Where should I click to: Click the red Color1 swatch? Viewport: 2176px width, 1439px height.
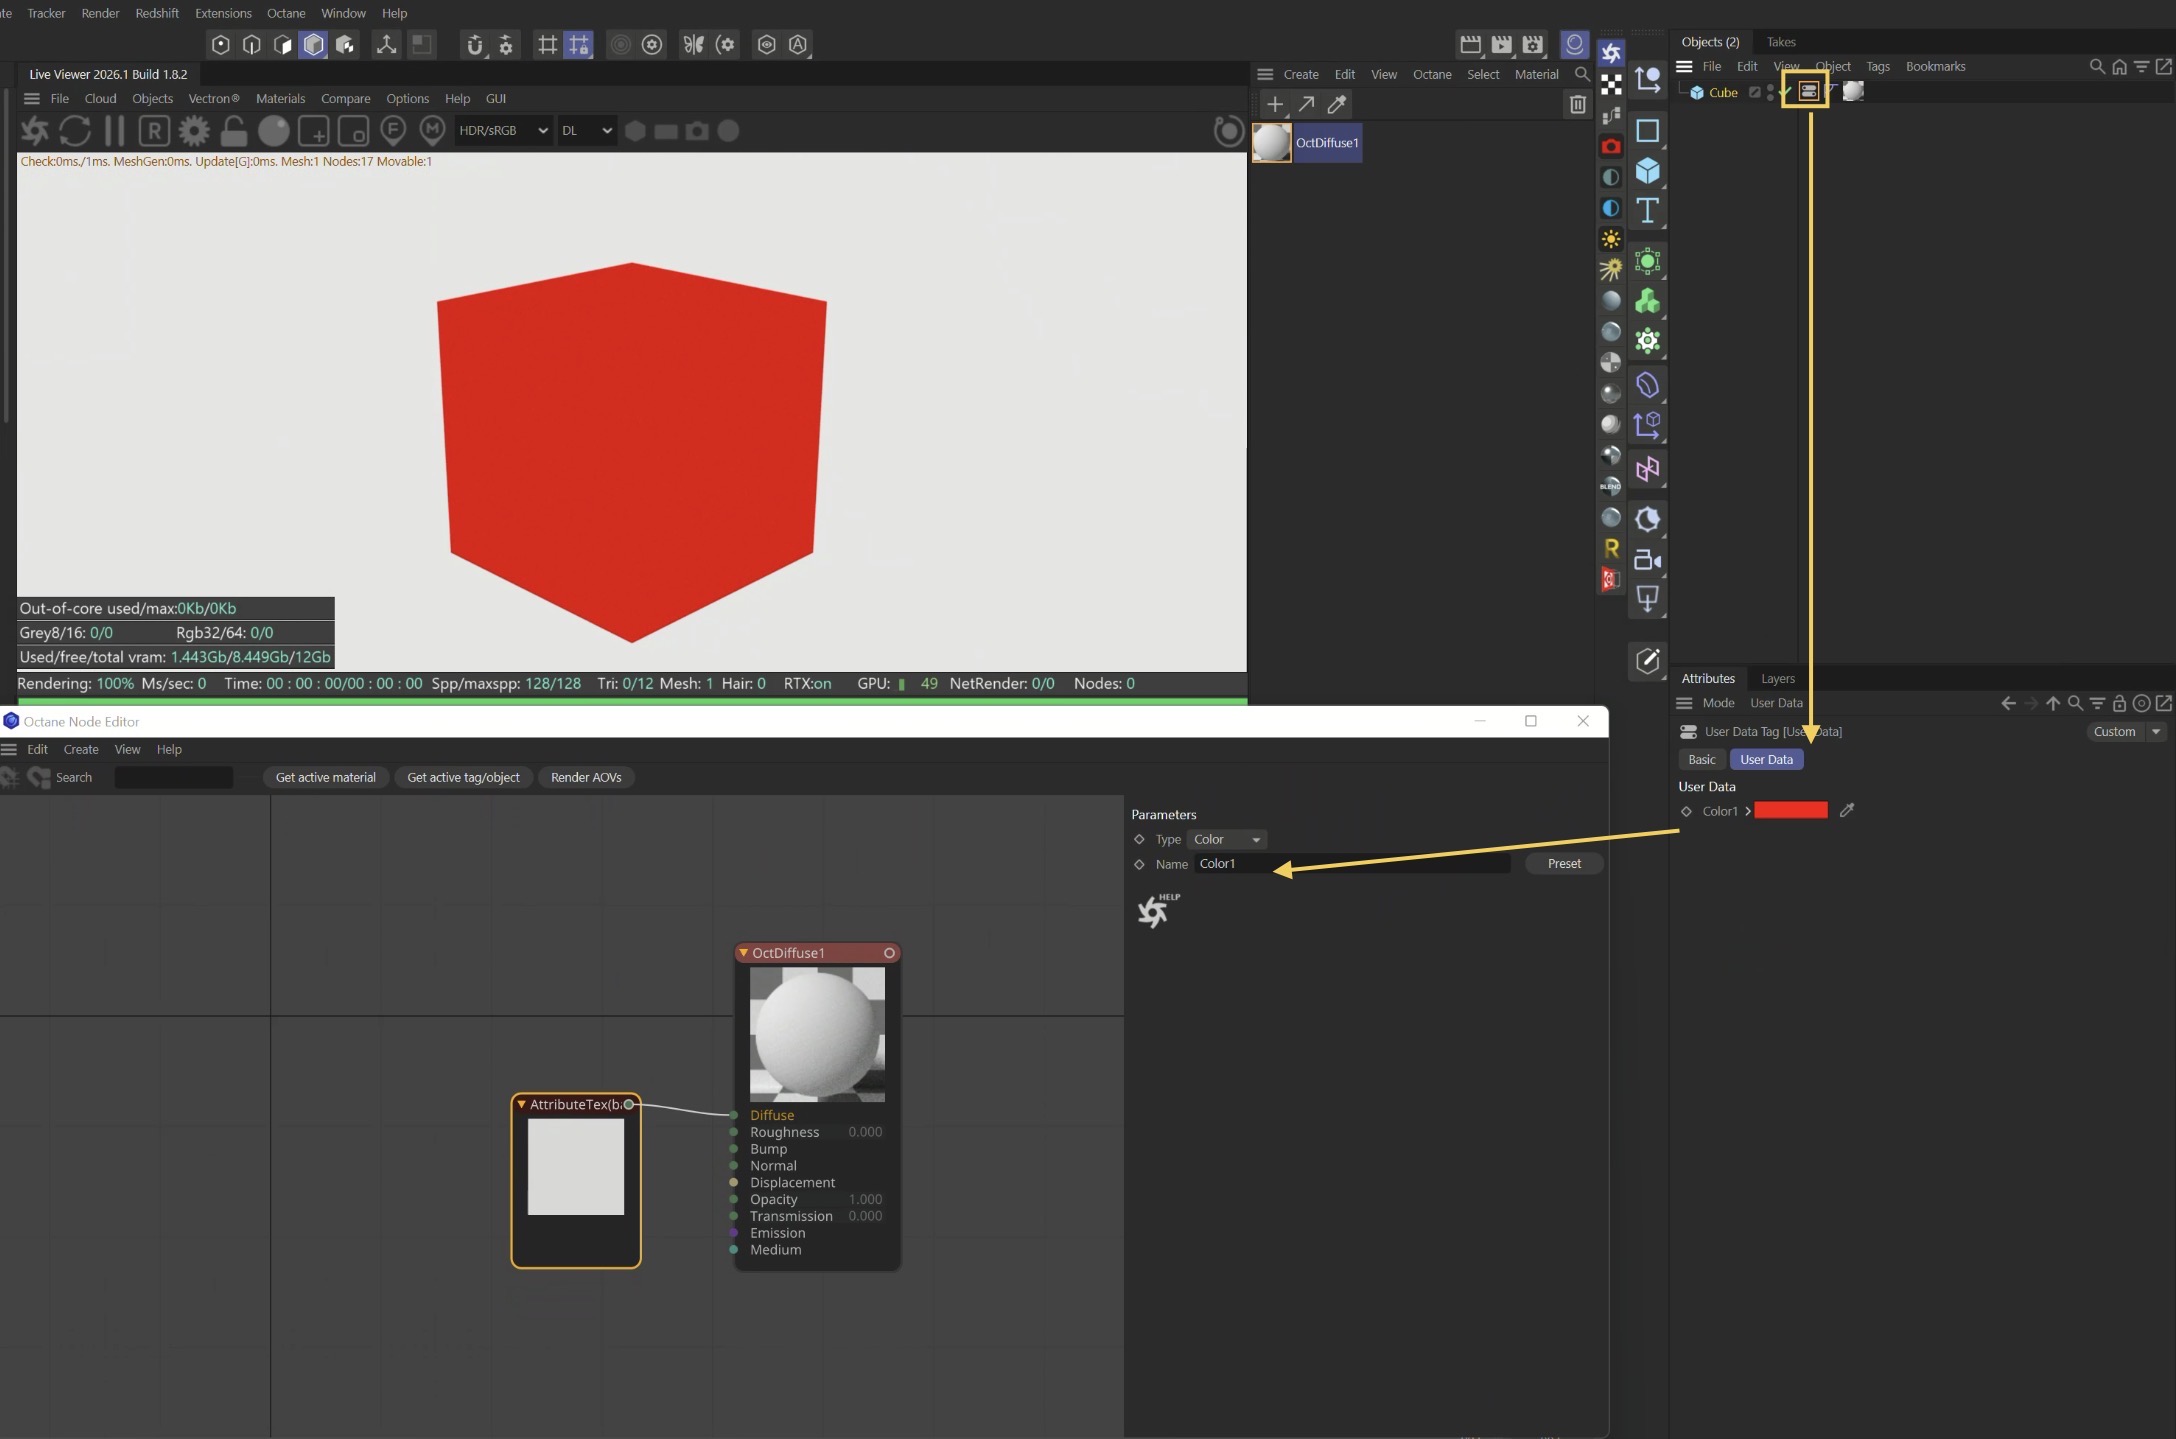click(x=1790, y=811)
